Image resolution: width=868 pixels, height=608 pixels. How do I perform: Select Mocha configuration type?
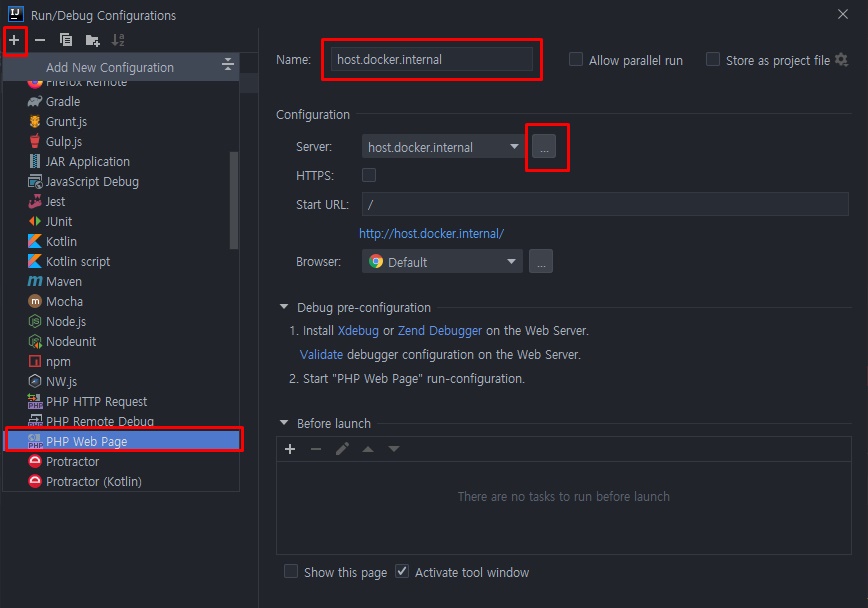[122, 301]
